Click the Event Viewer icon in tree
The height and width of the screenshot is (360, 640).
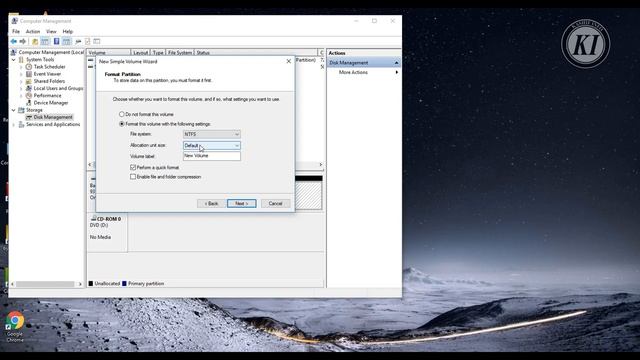29,74
